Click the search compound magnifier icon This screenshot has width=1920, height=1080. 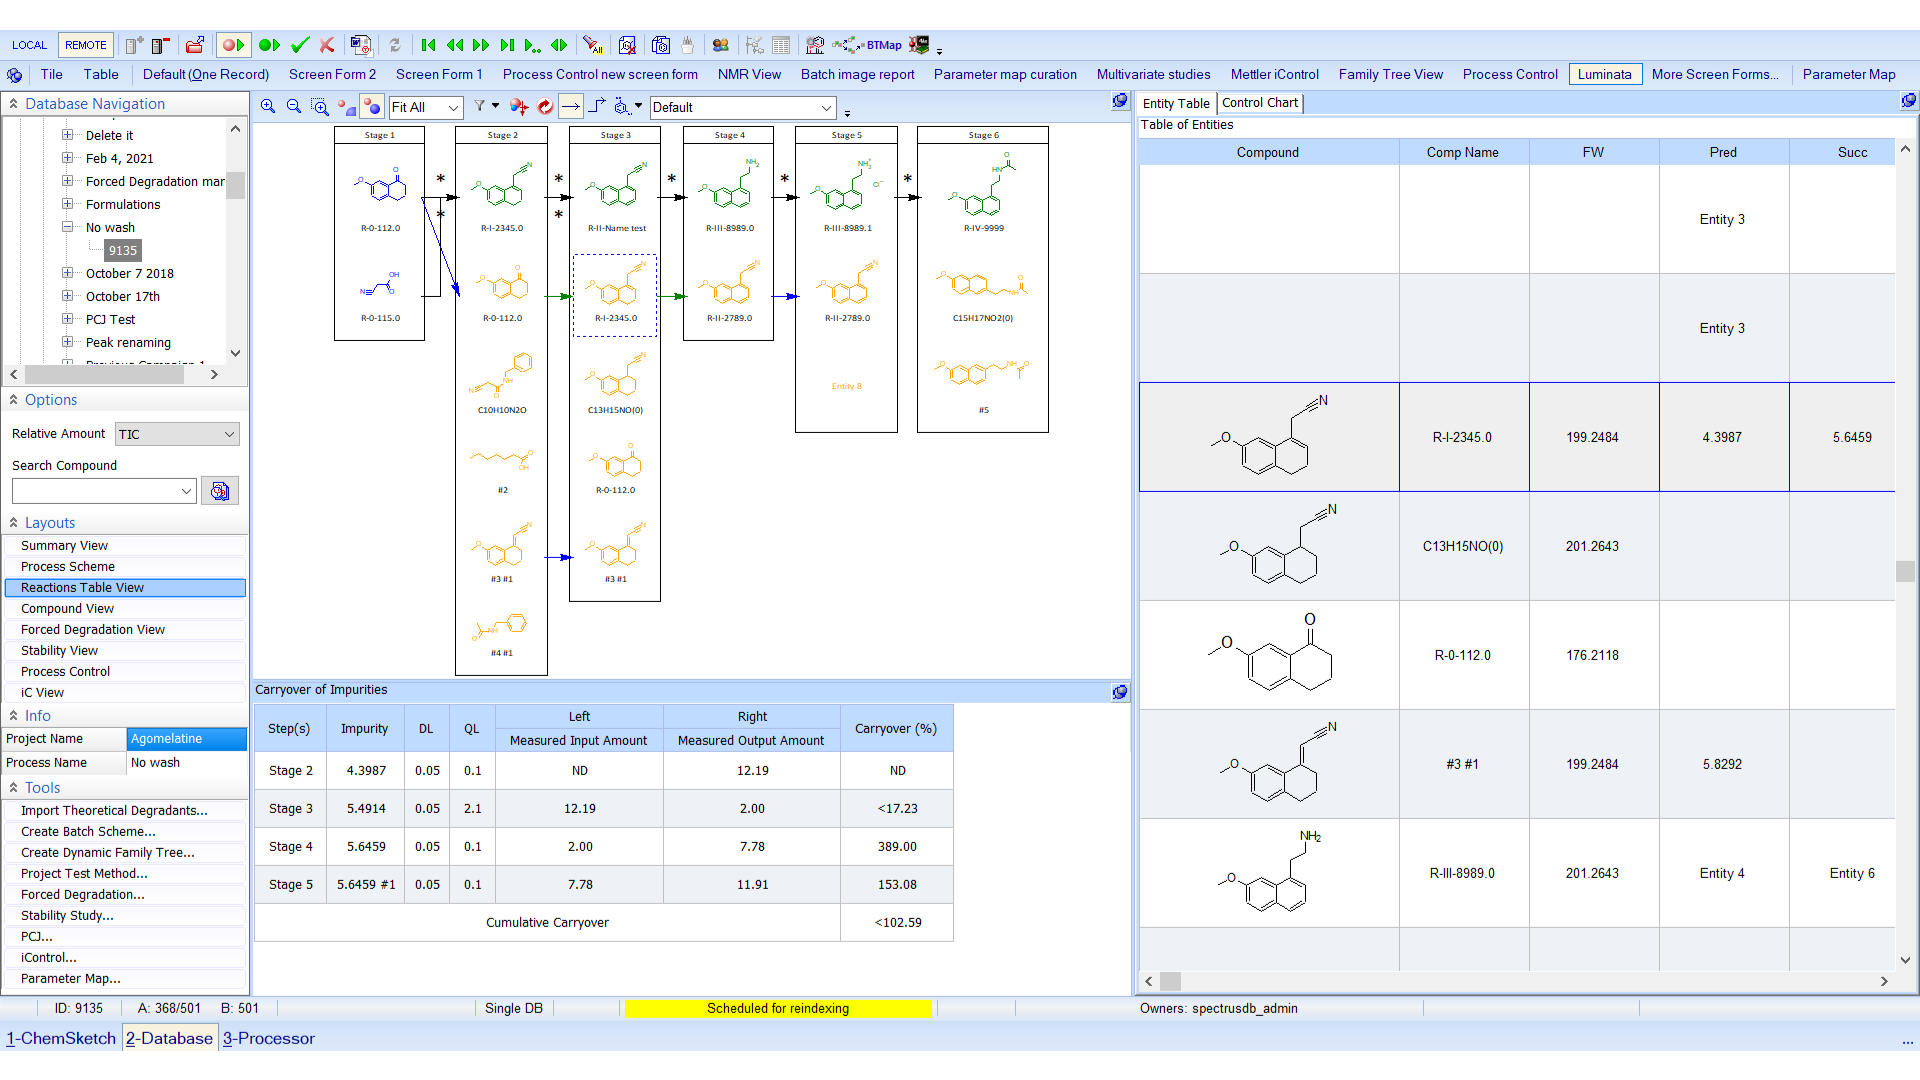(x=219, y=491)
